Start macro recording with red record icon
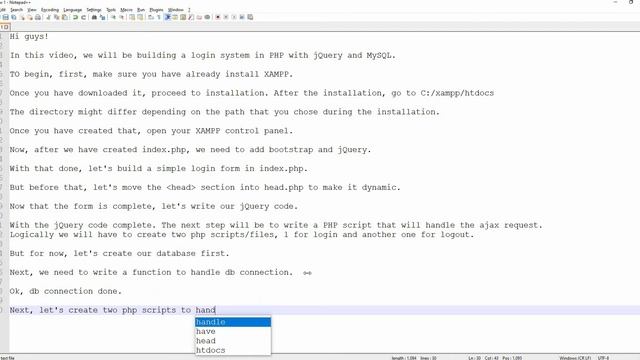The height and width of the screenshot is (360, 640). click(218, 17)
